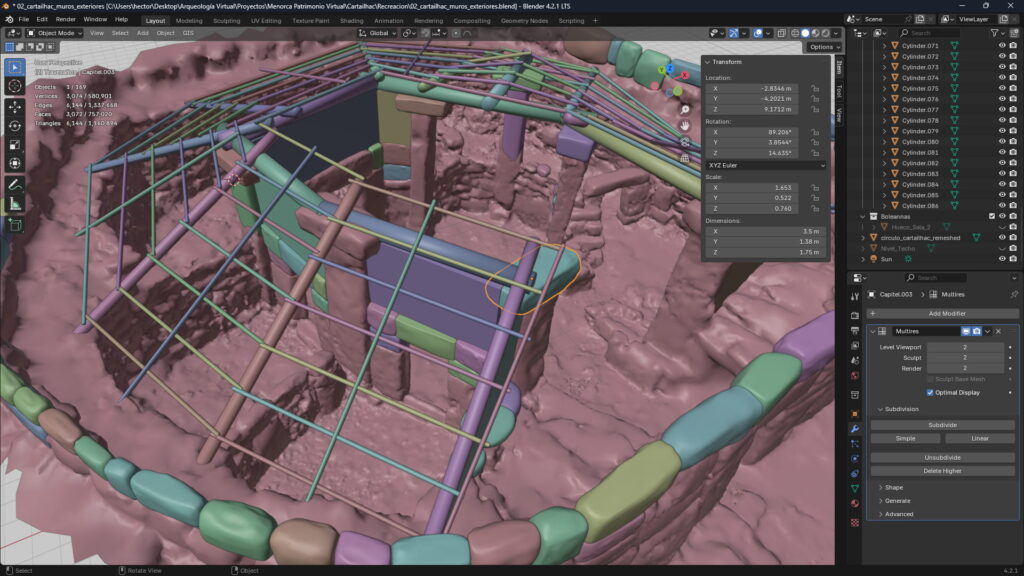Click the Level Viewport value slider
The width and height of the screenshot is (1024, 576).
click(x=965, y=347)
